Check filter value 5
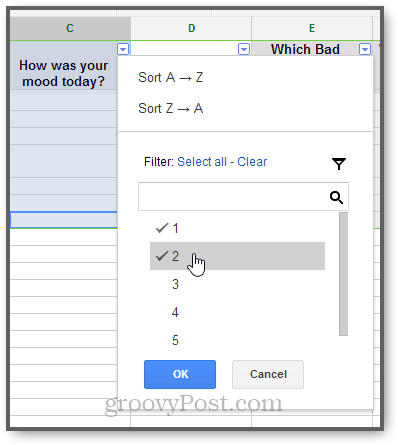 tap(237, 340)
